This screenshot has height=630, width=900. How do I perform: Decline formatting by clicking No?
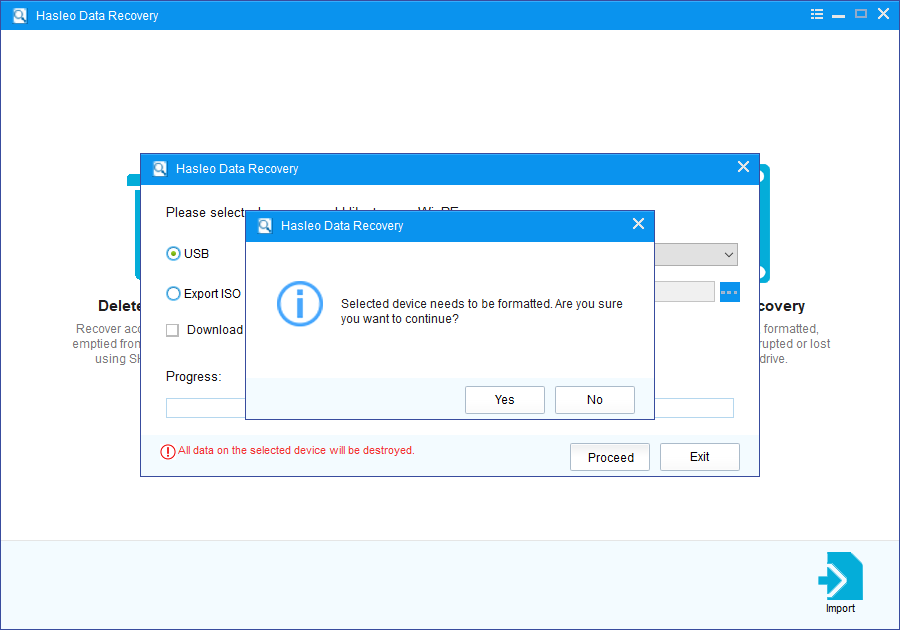594,399
